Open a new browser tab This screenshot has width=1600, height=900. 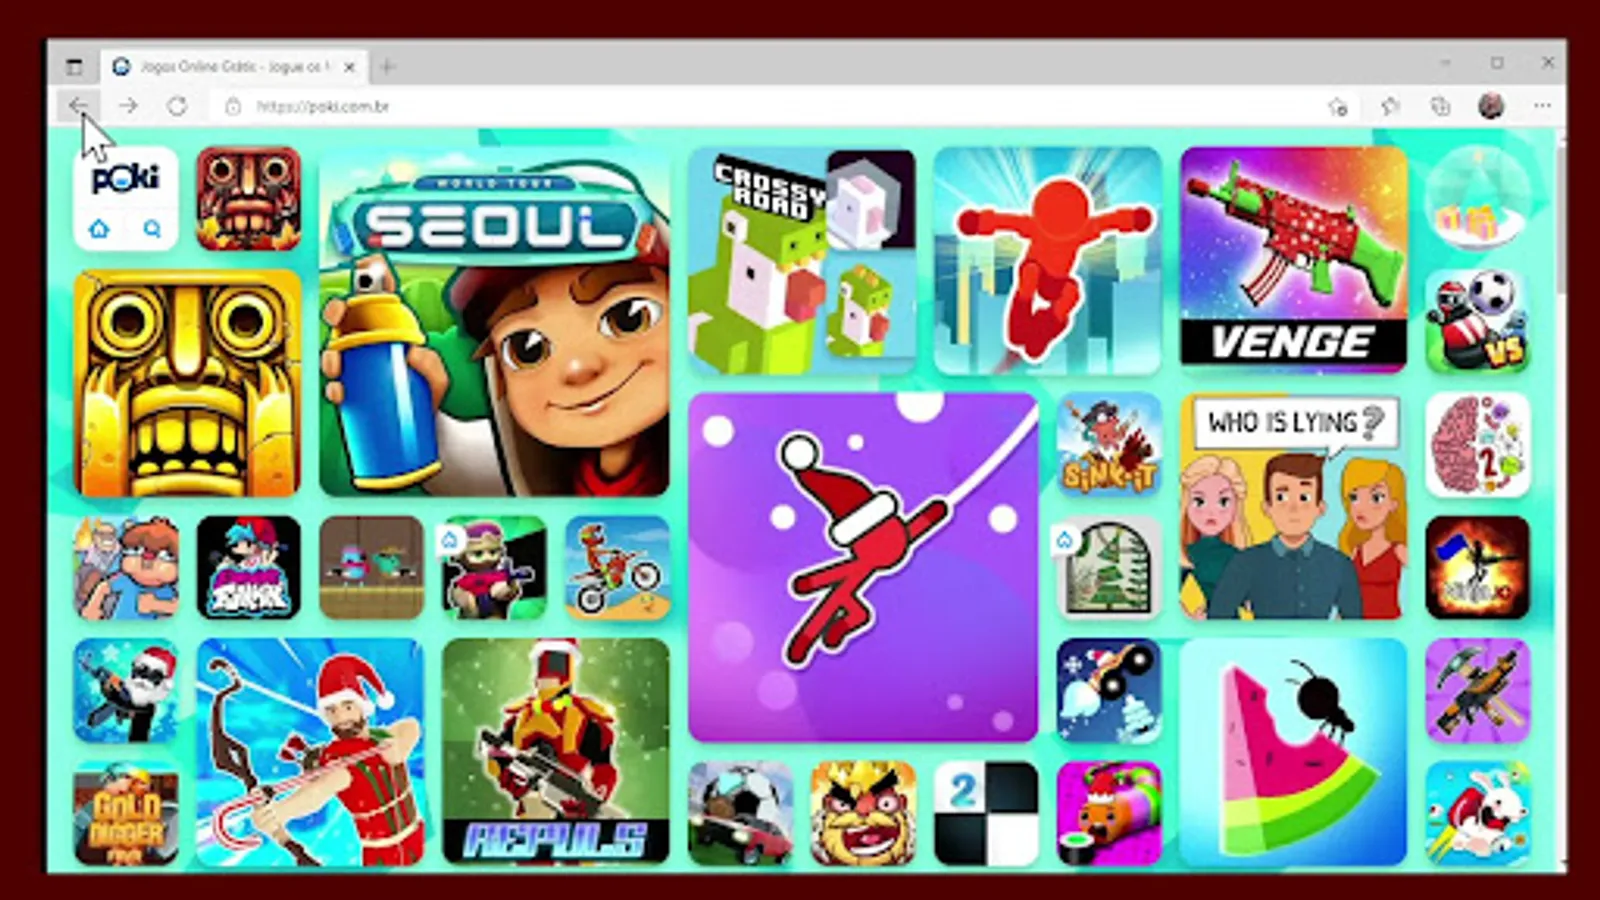coord(387,67)
